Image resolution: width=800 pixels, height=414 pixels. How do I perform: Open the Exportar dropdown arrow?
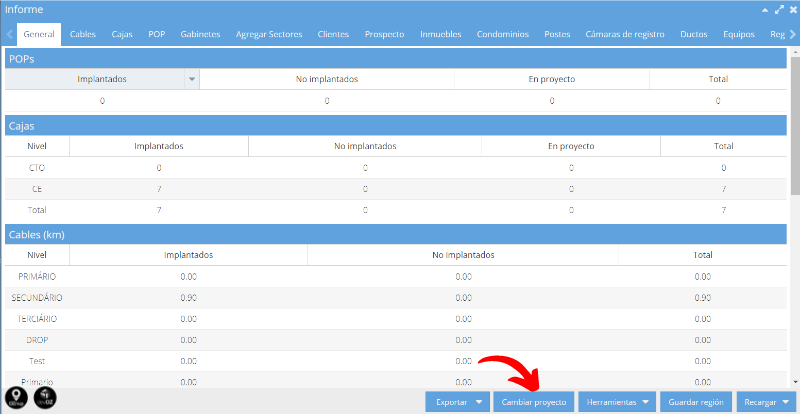pyautogui.click(x=479, y=402)
